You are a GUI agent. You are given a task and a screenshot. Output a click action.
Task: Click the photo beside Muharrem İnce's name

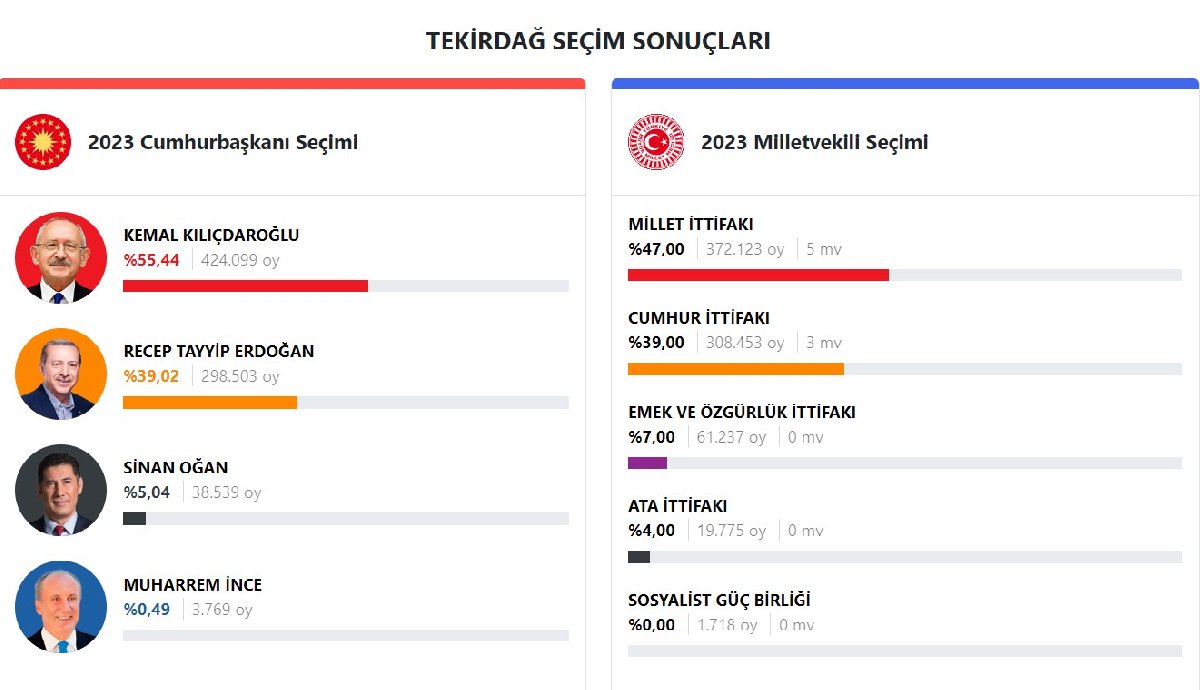point(61,607)
